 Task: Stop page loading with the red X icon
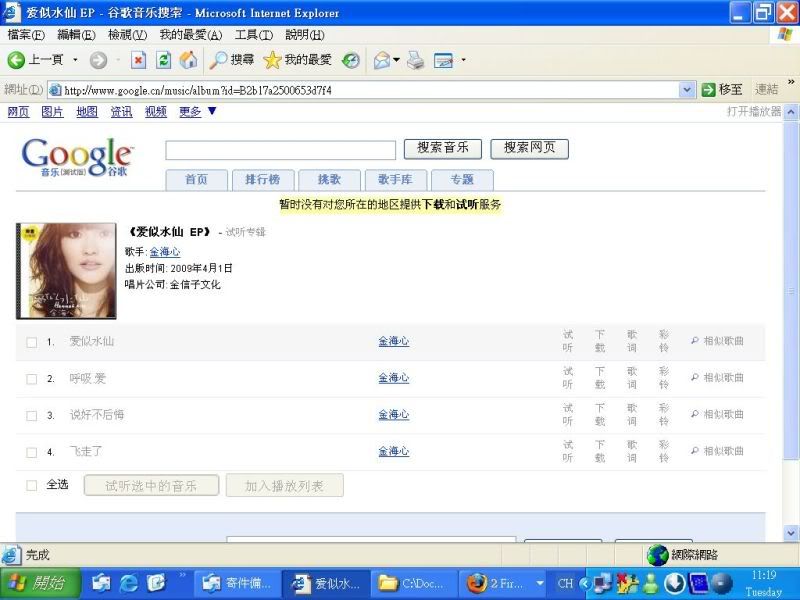[138, 60]
